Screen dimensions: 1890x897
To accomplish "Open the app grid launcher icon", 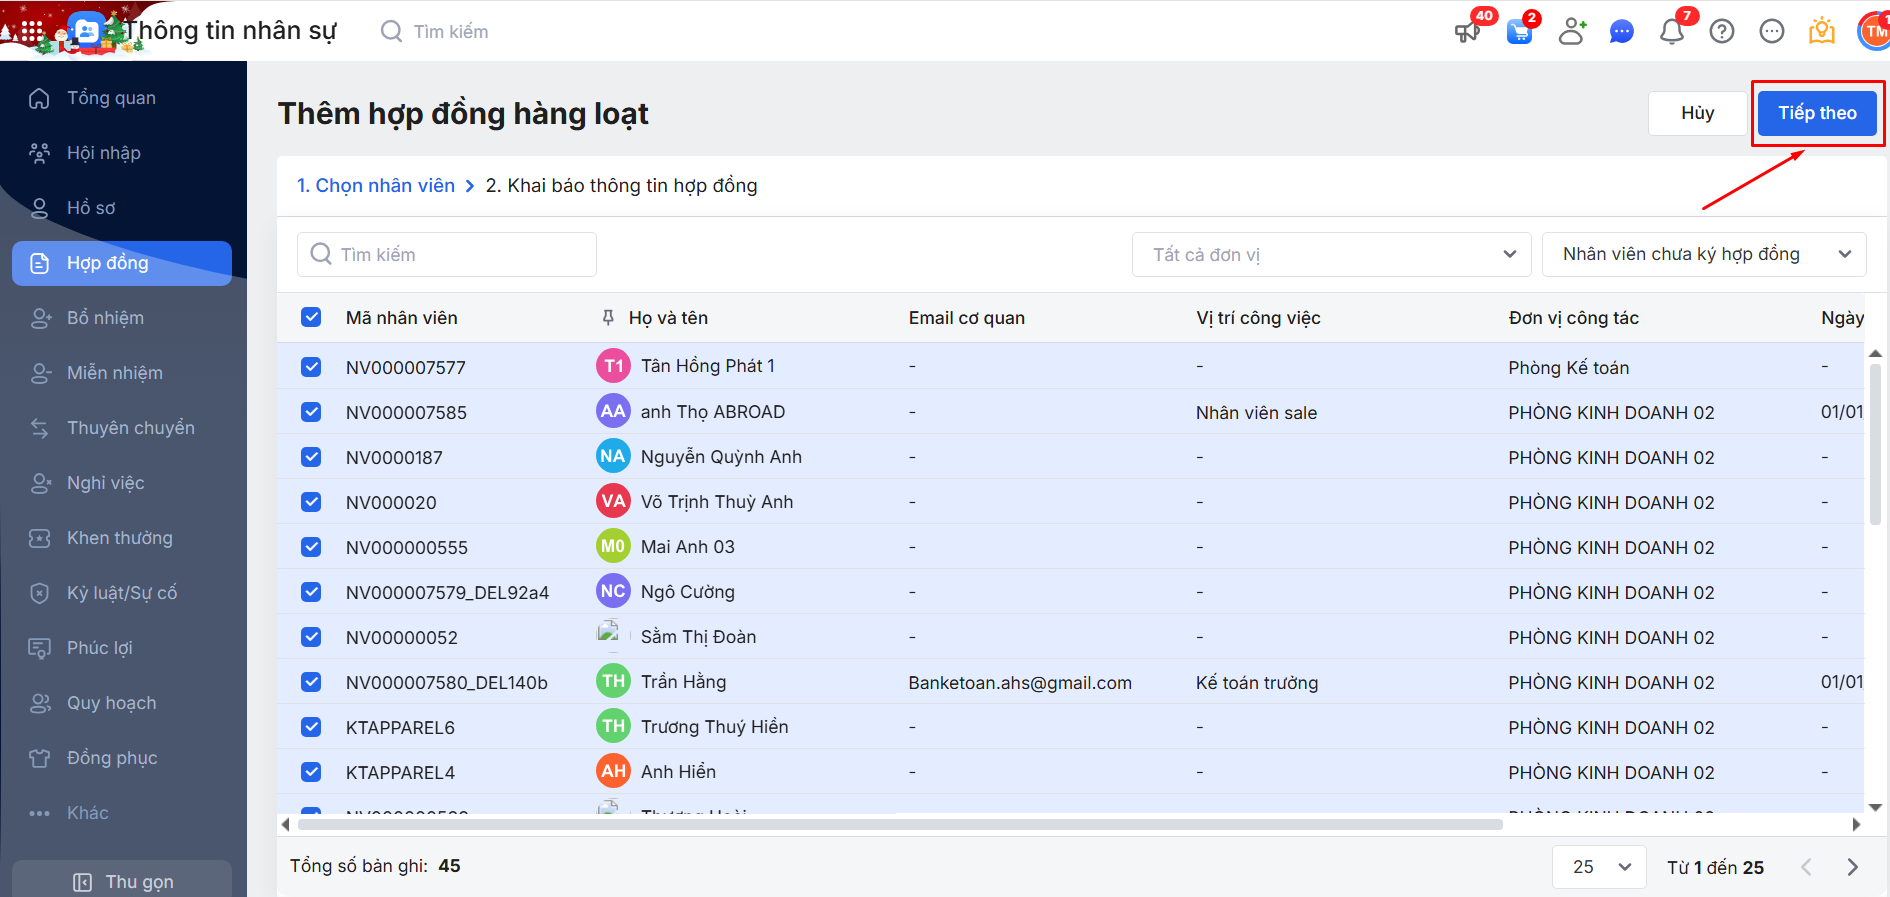I will pyautogui.click(x=32, y=32).
